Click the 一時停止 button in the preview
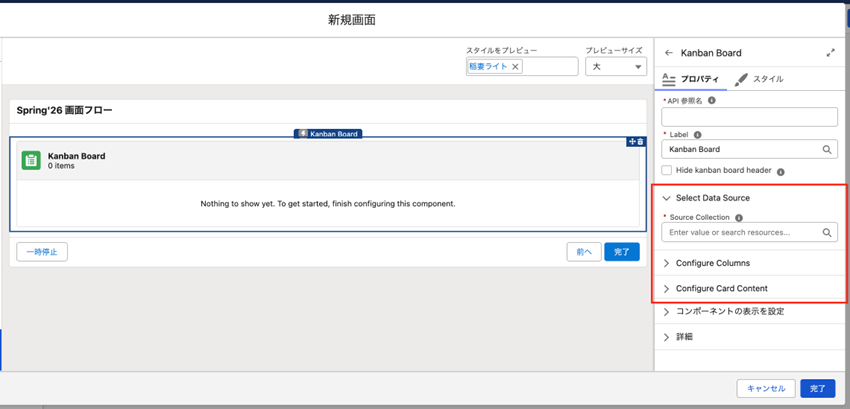The image size is (850, 409). [x=42, y=252]
